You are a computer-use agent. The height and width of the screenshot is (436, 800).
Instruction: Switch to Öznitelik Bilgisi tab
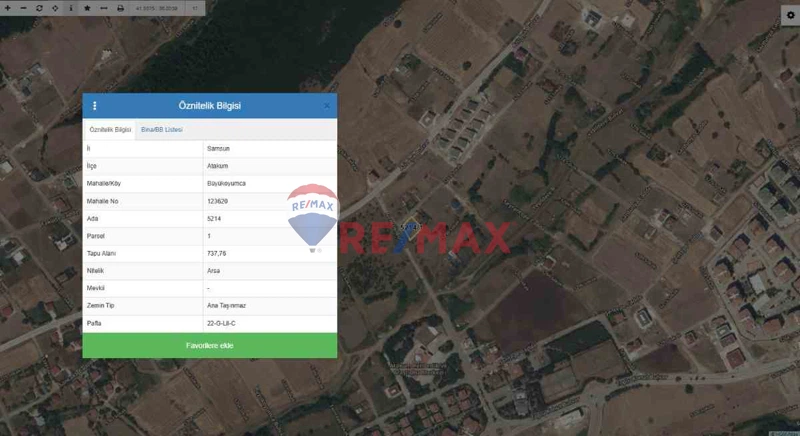point(110,130)
